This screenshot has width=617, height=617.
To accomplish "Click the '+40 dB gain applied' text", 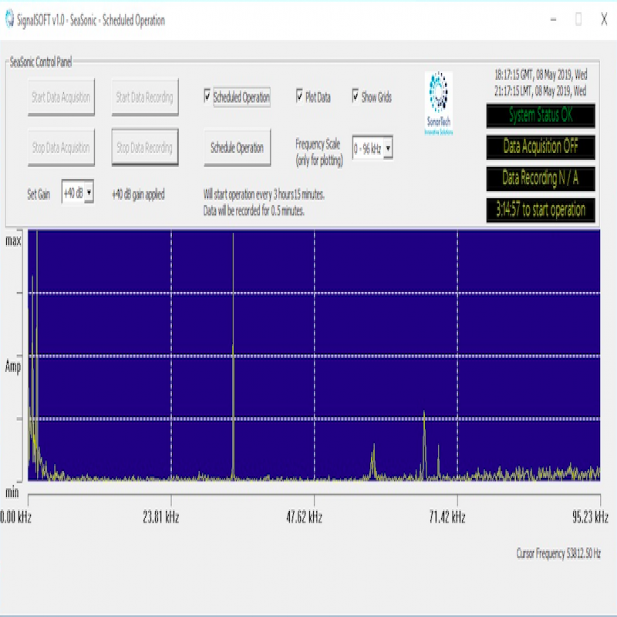I will [x=138, y=194].
